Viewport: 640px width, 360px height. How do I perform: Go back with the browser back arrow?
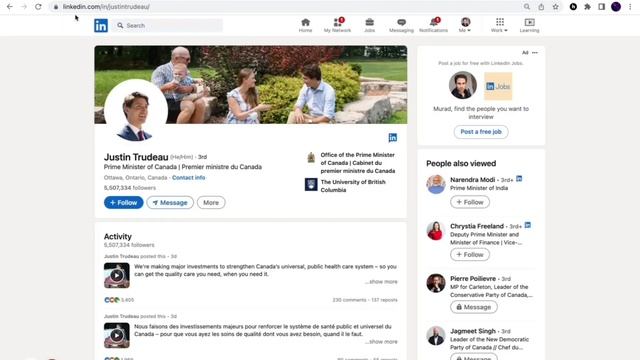10,7
